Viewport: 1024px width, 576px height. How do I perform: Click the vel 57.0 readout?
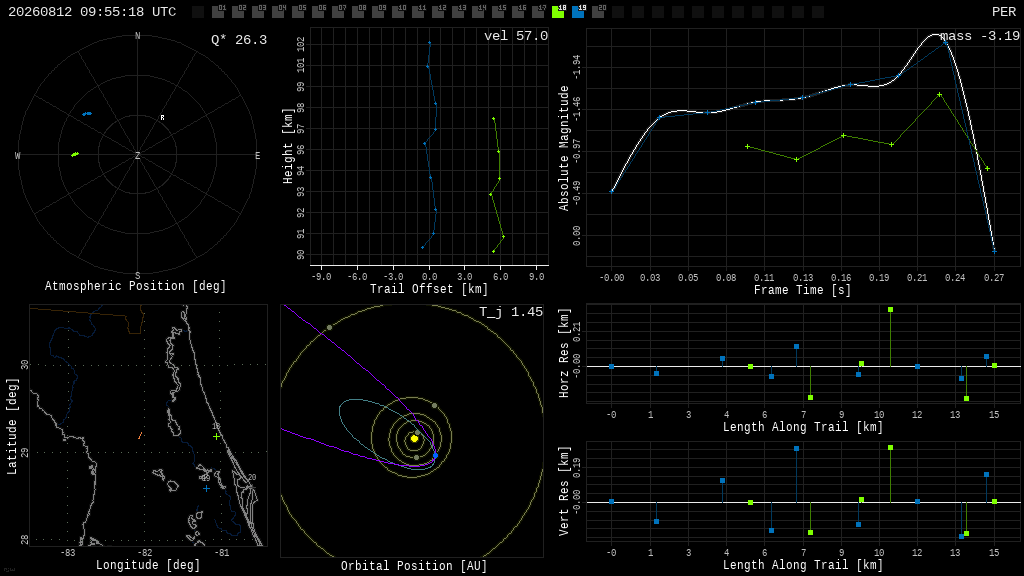coord(516,36)
